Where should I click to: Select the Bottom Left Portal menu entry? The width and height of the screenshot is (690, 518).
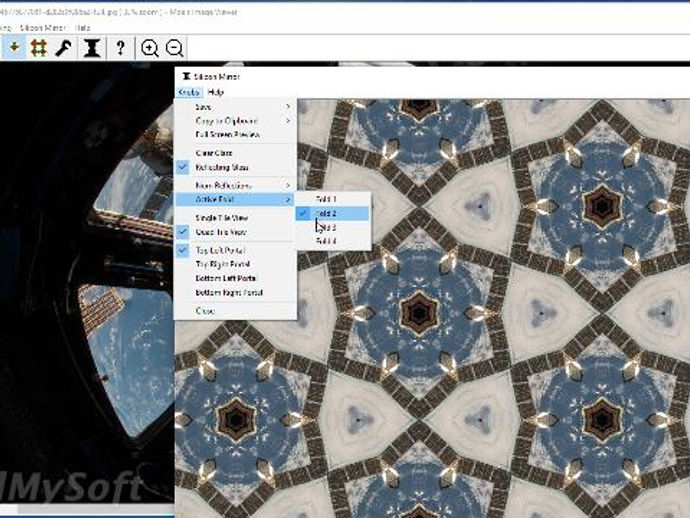point(235,279)
